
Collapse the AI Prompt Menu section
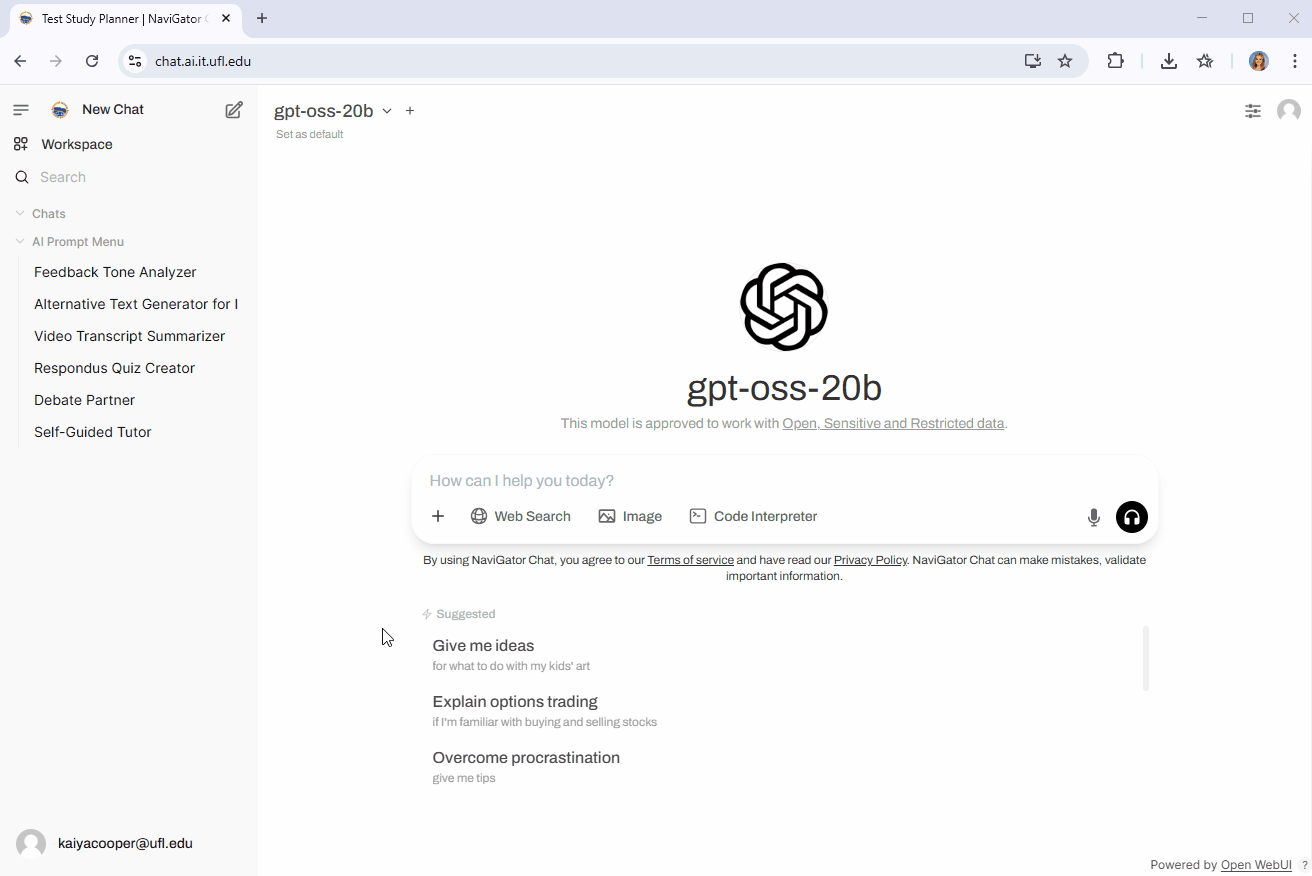pyautogui.click(x=77, y=242)
